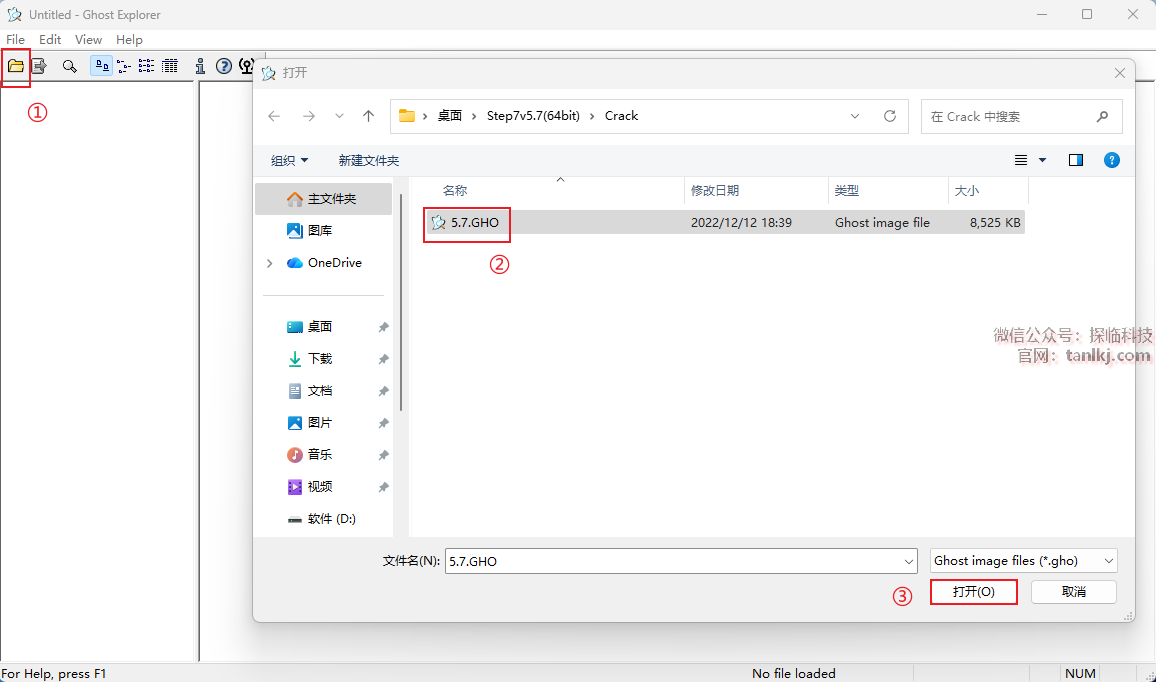The height and width of the screenshot is (682, 1156).
Task: Click the blue help icon in dialog
Action: tap(1112, 160)
